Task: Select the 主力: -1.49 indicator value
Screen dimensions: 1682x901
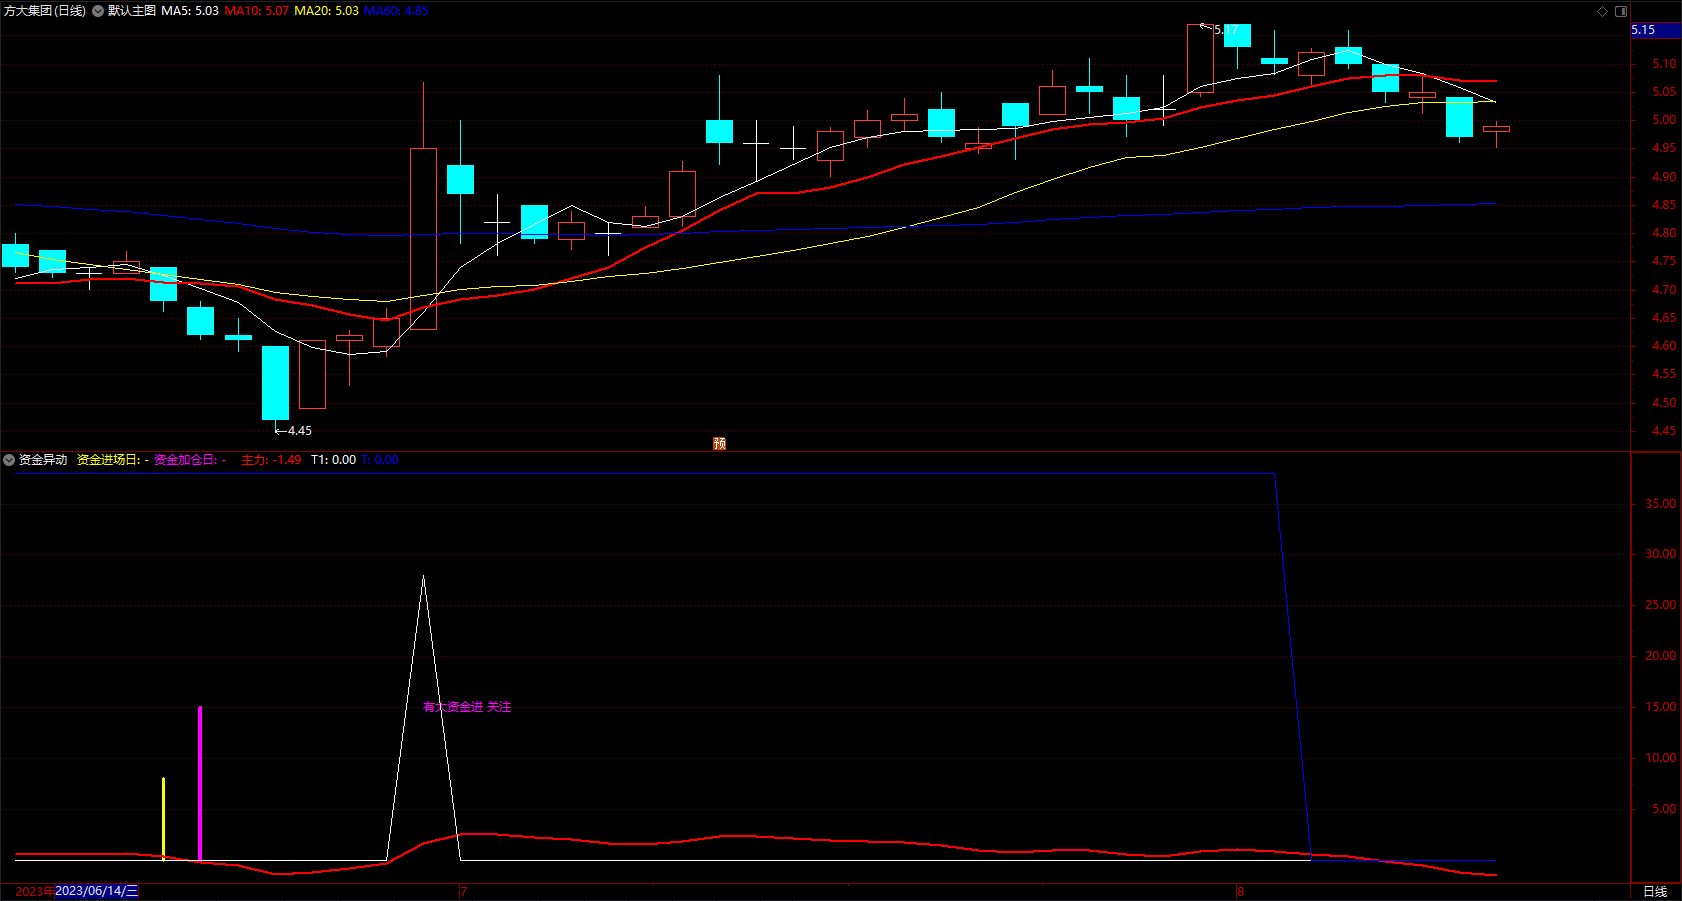Action: coord(271,460)
